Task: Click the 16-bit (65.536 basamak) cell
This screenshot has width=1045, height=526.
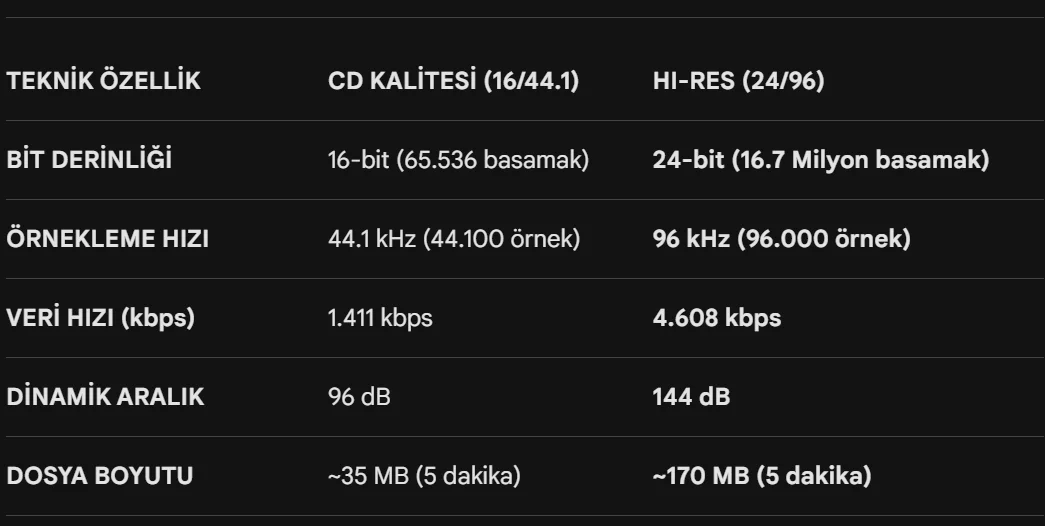Action: [459, 160]
